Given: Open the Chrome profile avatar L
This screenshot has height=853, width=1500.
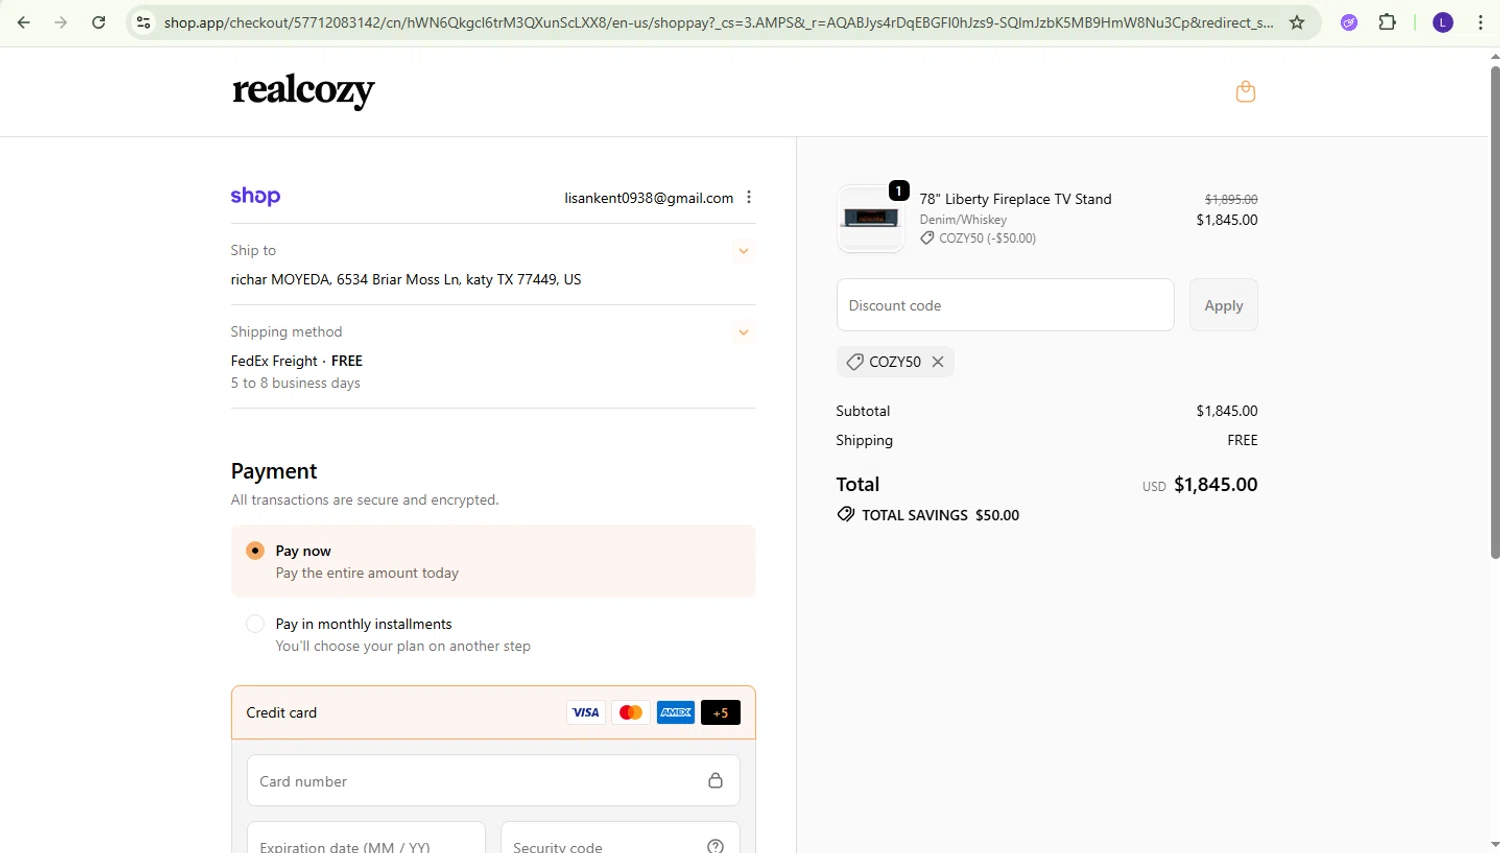Looking at the screenshot, I should click(x=1442, y=22).
